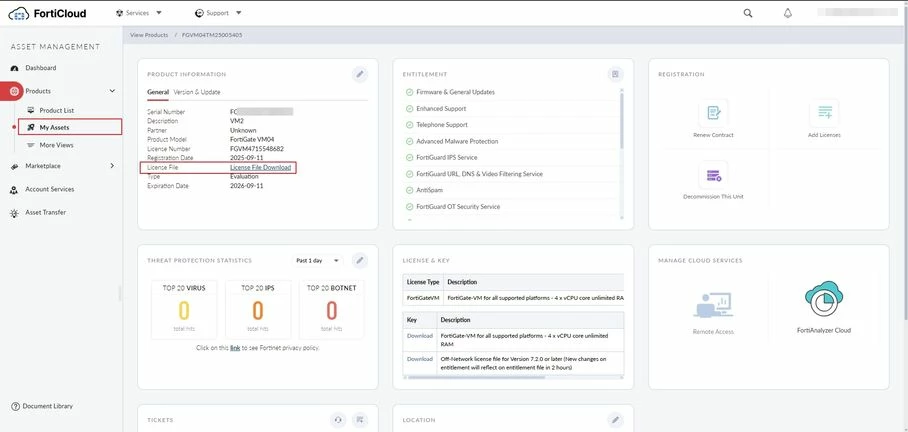The height and width of the screenshot is (432, 908).
Task: Open the Services dropdown menu
Action: (x=139, y=13)
